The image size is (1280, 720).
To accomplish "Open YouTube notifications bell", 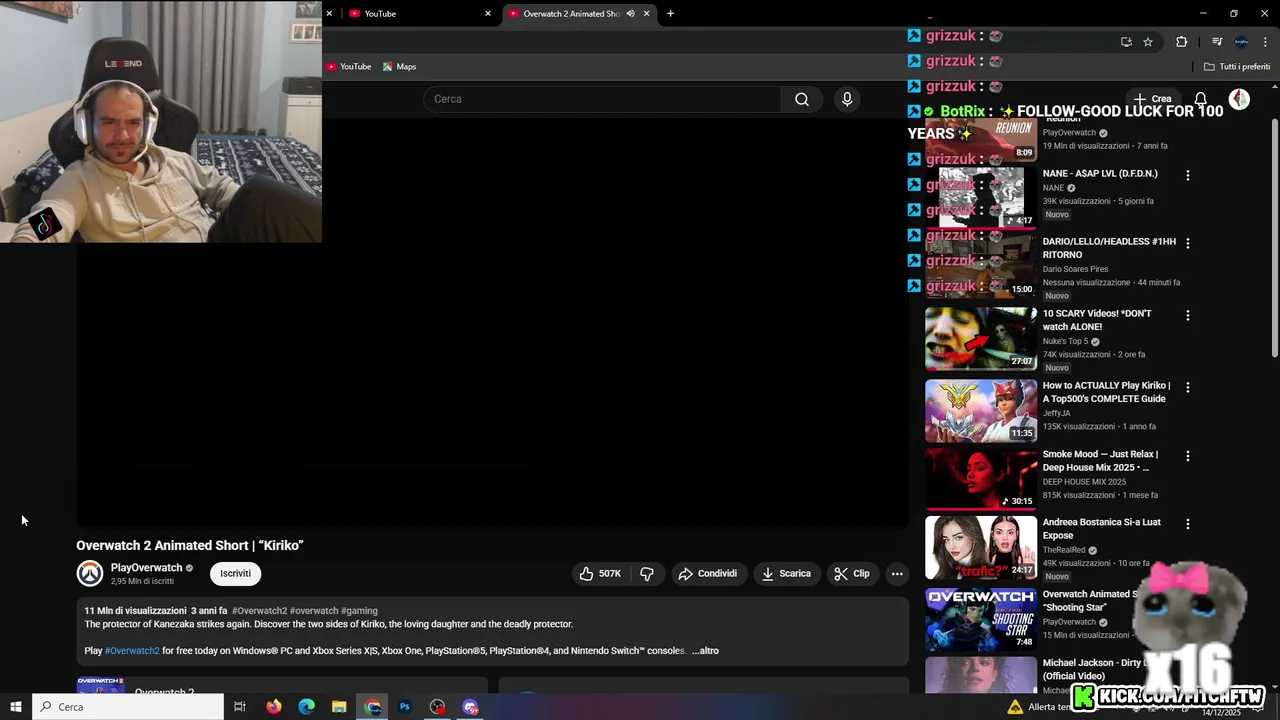I will point(1201,99).
